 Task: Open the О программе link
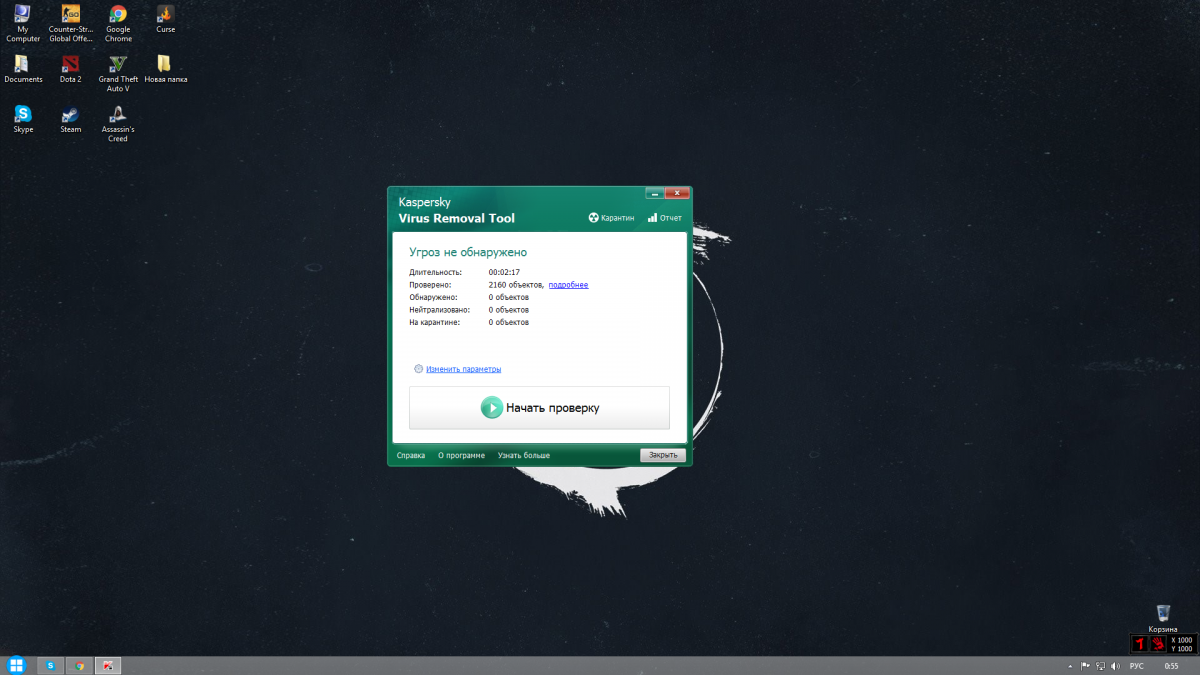[x=461, y=455]
